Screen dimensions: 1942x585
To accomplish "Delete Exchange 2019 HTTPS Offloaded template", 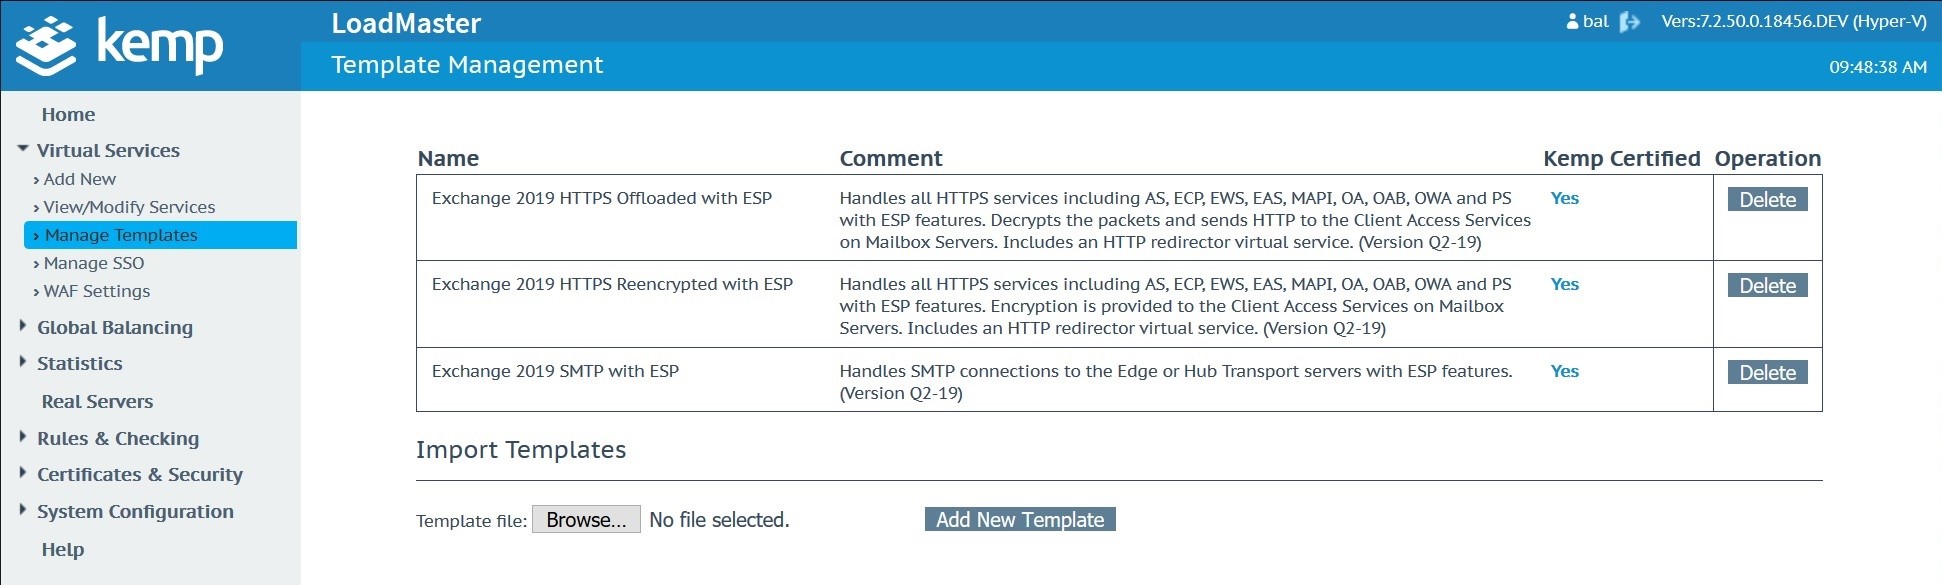I will [x=1767, y=200].
